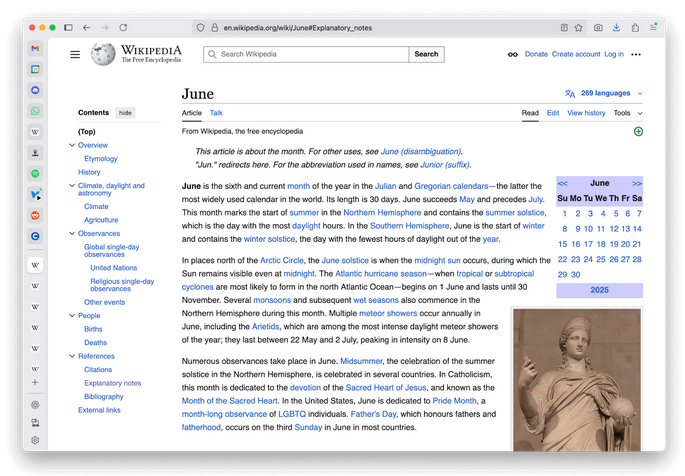The height and width of the screenshot is (476, 685).
Task: Collapse the Observances section in Contents
Action: point(72,233)
